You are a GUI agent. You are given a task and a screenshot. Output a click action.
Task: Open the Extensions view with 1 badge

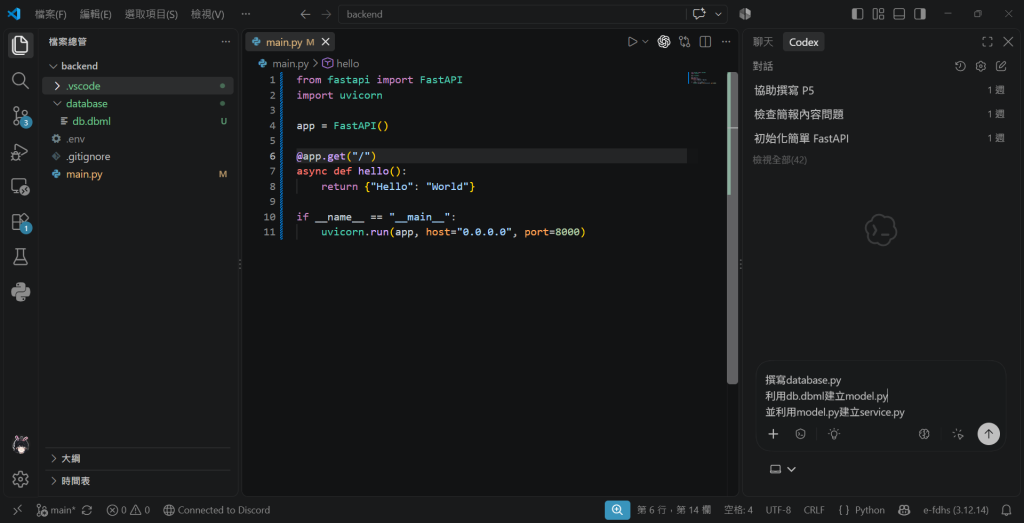tap(20, 222)
